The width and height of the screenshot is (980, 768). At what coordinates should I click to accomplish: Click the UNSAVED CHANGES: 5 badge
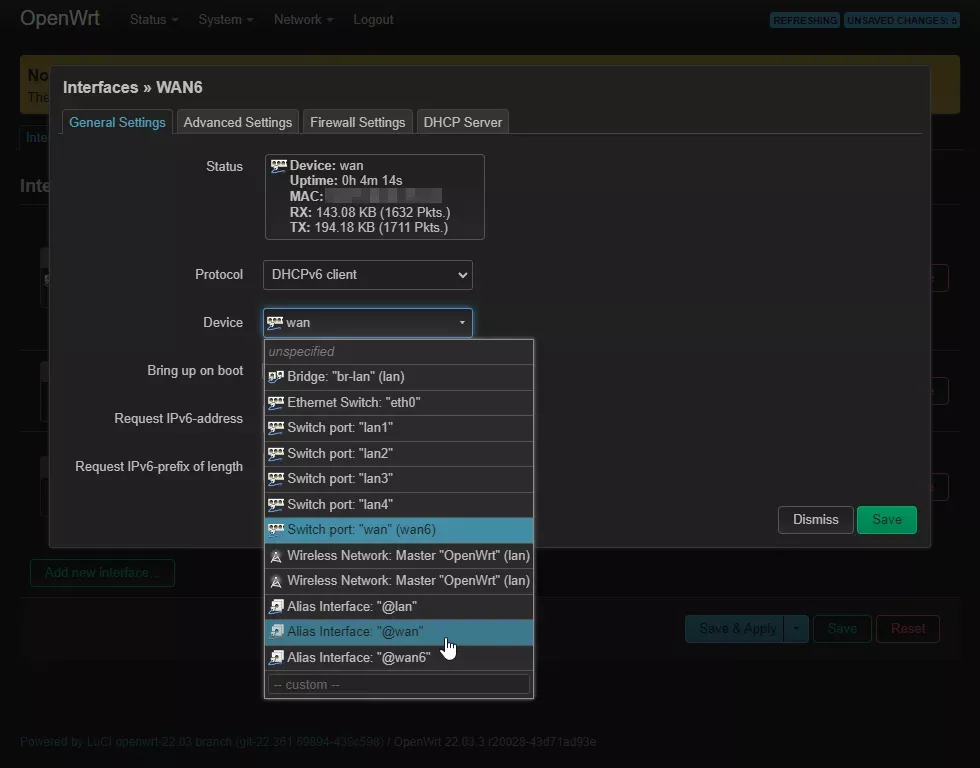coord(902,21)
